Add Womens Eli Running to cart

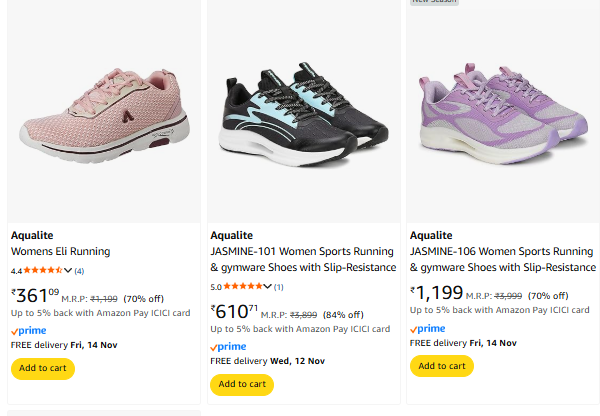[42, 368]
